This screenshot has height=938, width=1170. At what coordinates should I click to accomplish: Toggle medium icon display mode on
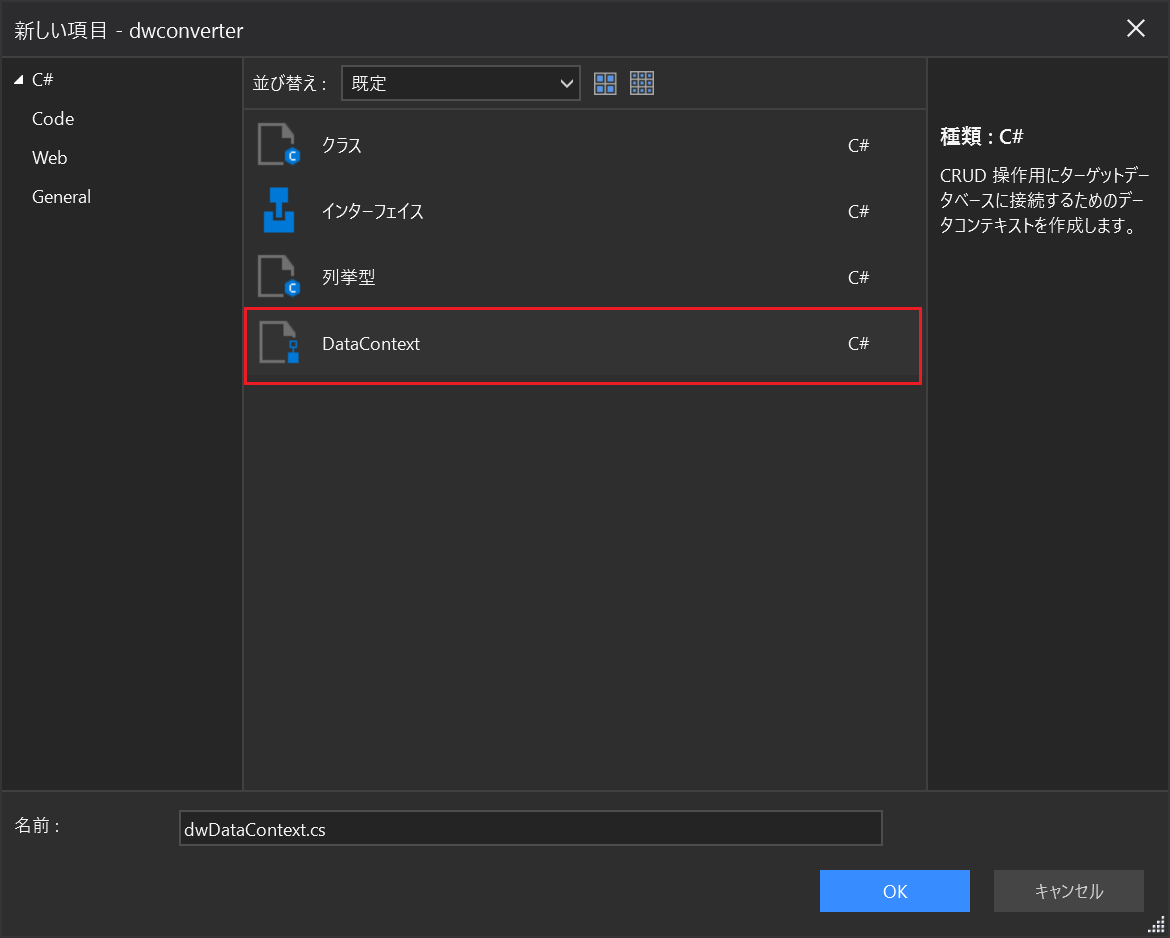click(x=605, y=83)
